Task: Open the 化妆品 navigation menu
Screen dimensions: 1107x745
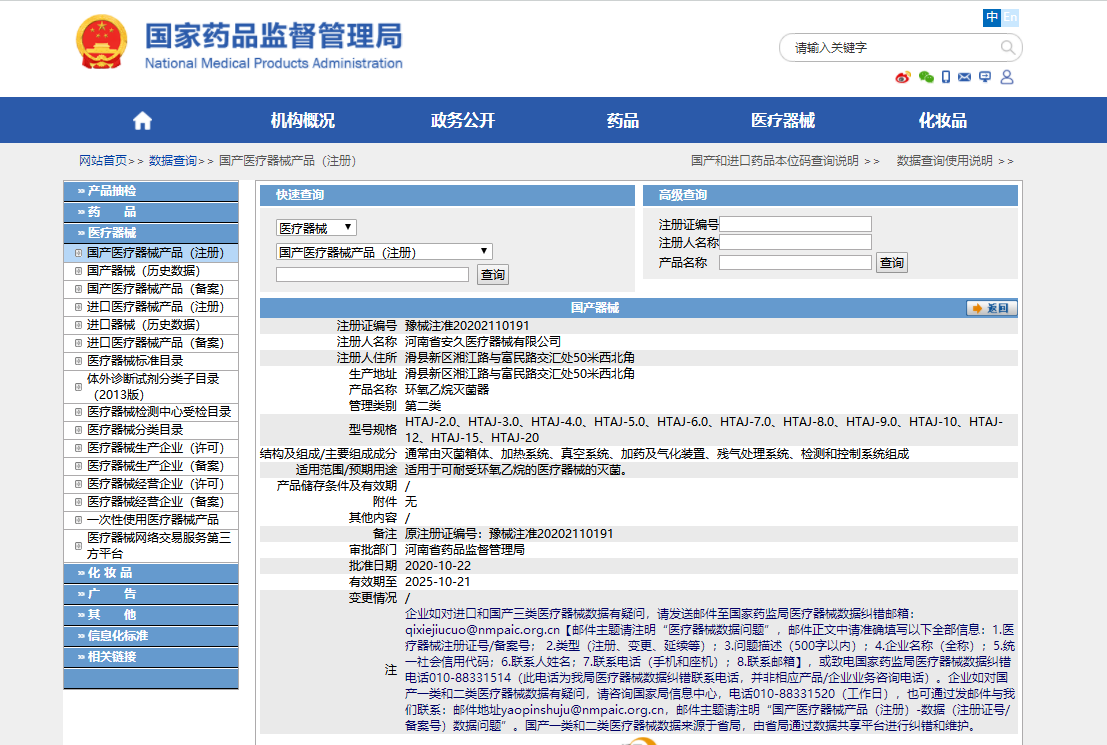Action: (943, 121)
